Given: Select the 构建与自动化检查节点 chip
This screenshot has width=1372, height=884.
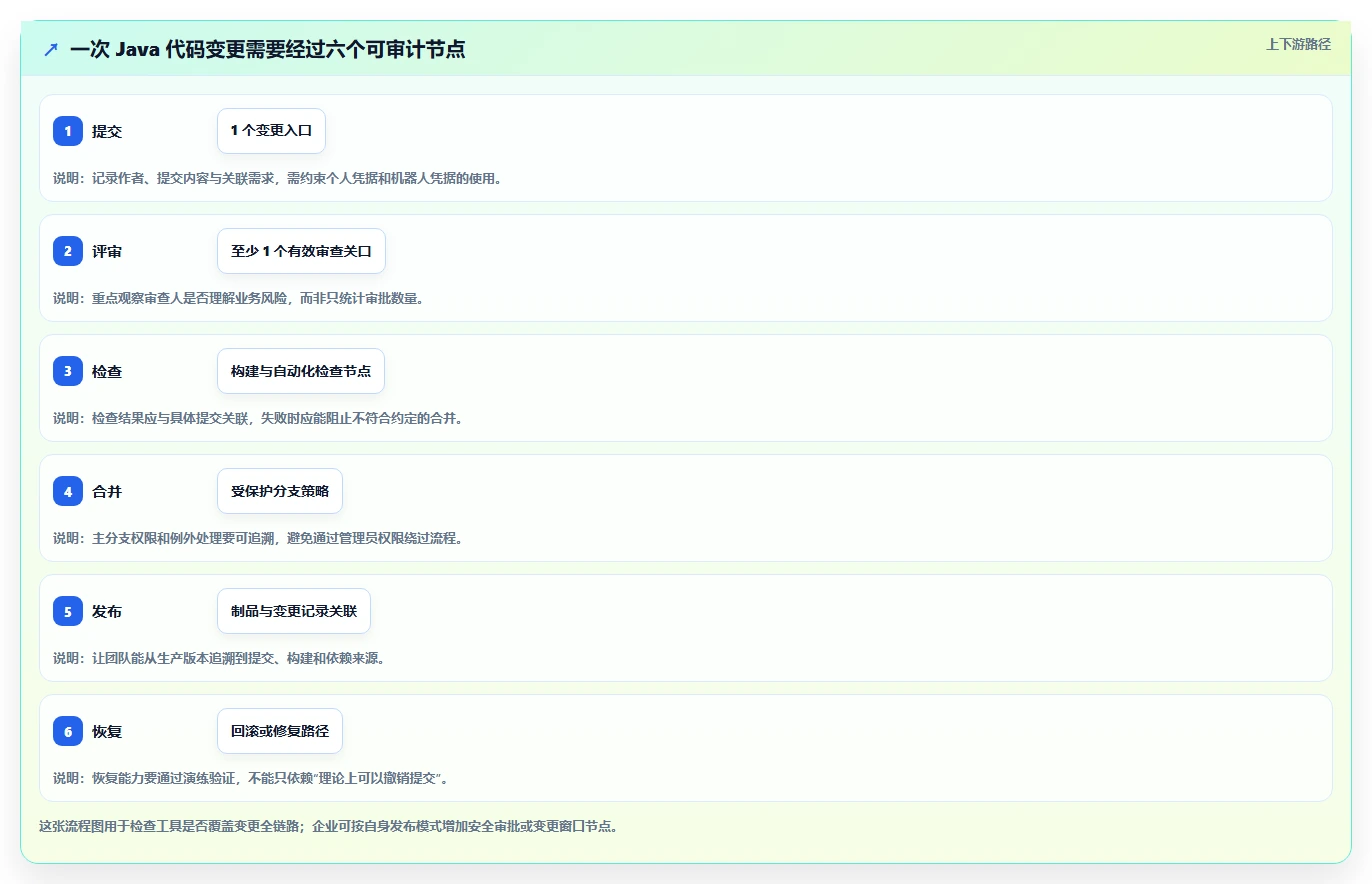Looking at the screenshot, I should [x=301, y=371].
